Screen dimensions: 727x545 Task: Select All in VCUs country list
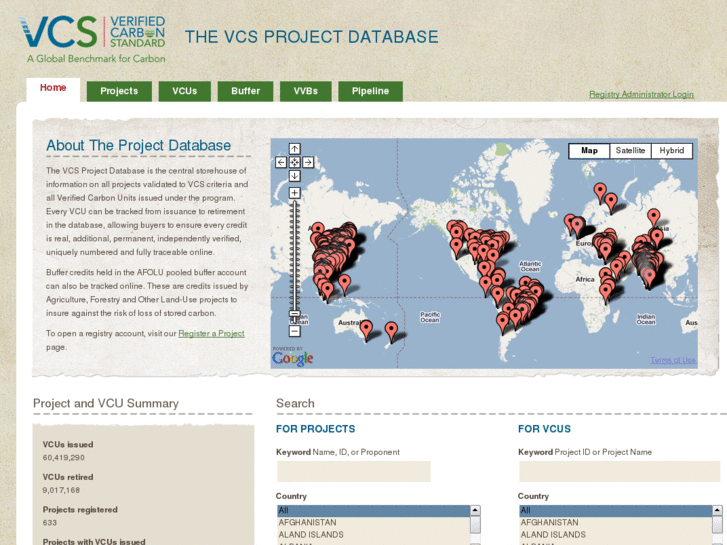tap(616, 510)
